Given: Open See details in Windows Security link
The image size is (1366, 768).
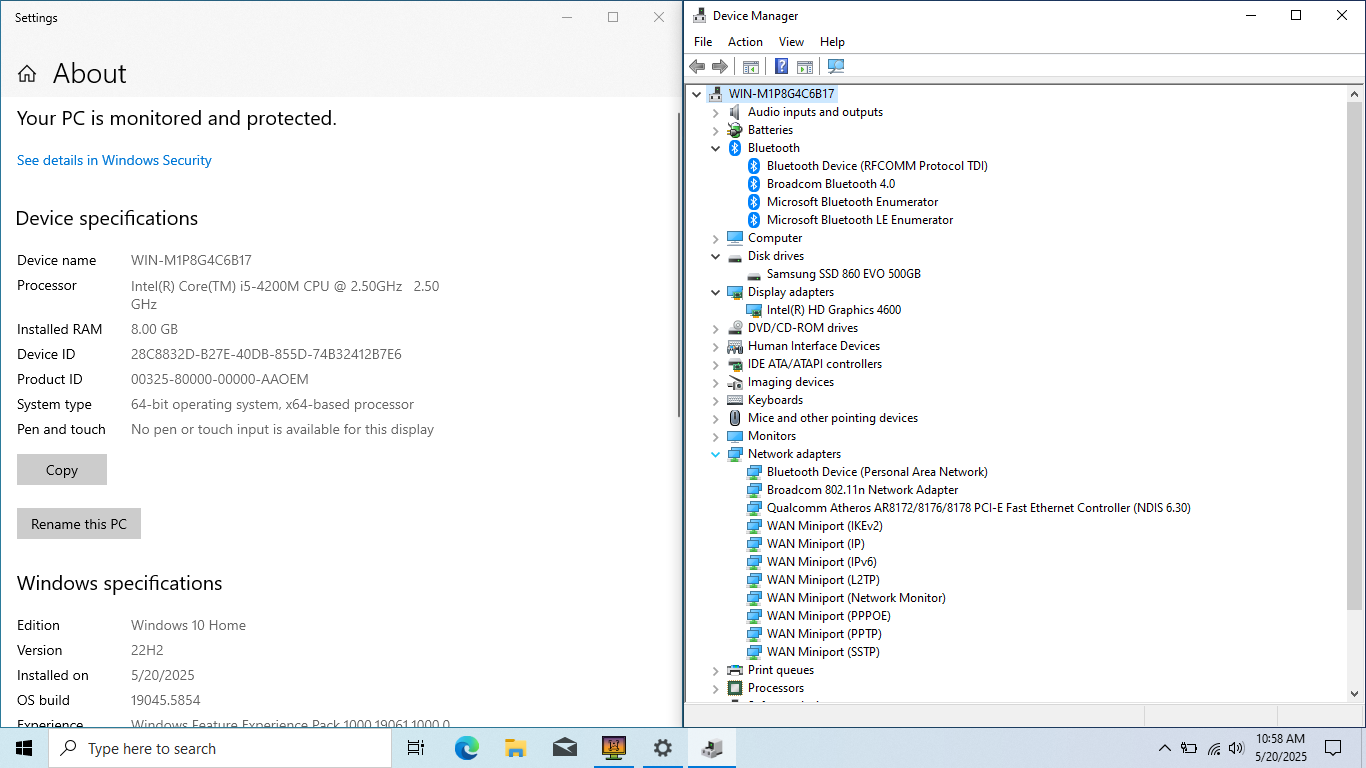Looking at the screenshot, I should coord(114,160).
